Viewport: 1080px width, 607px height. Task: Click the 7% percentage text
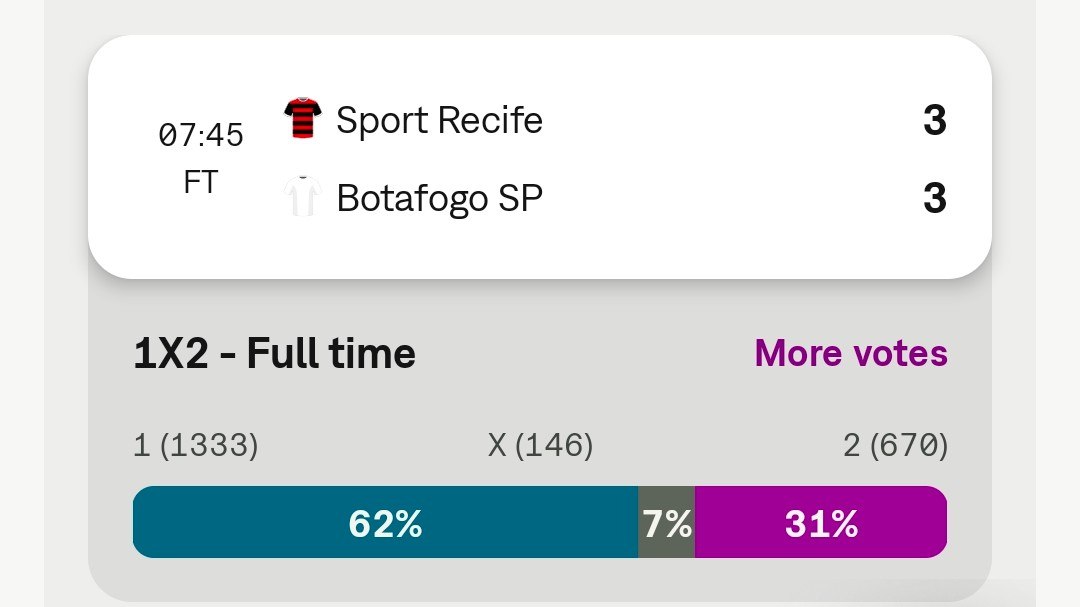click(x=667, y=524)
